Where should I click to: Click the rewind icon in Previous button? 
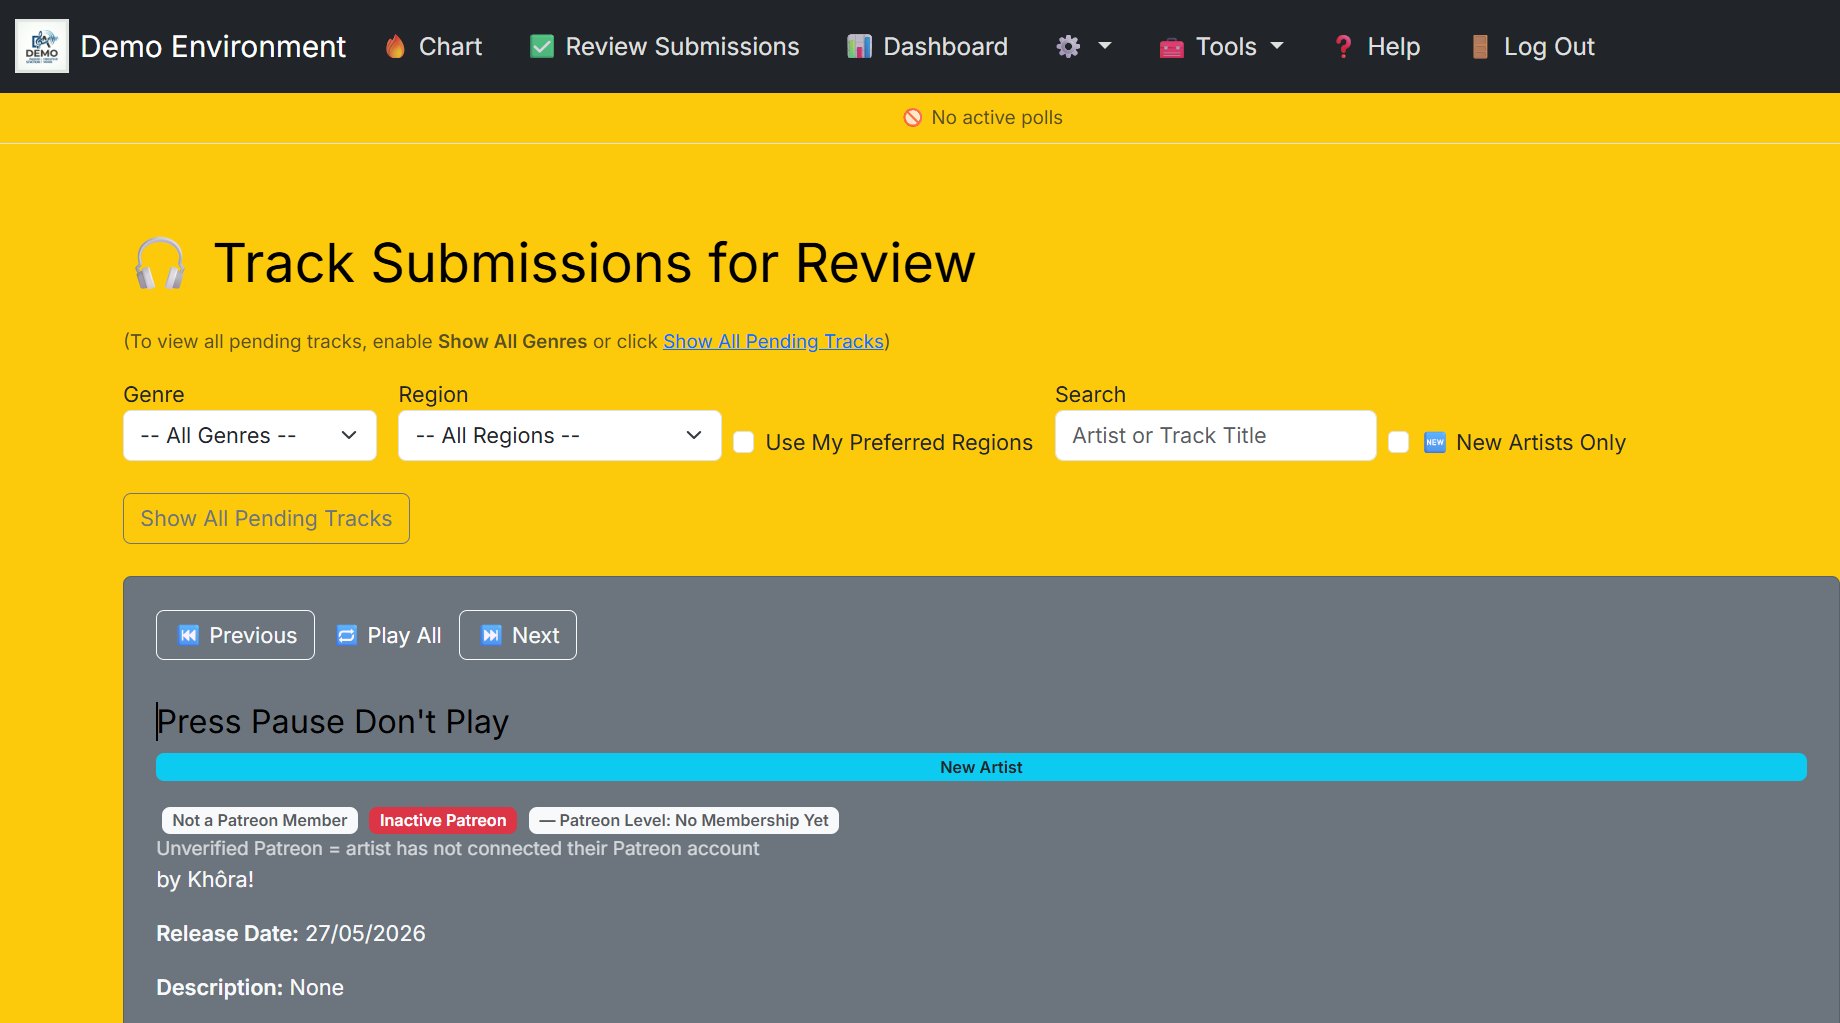(188, 635)
